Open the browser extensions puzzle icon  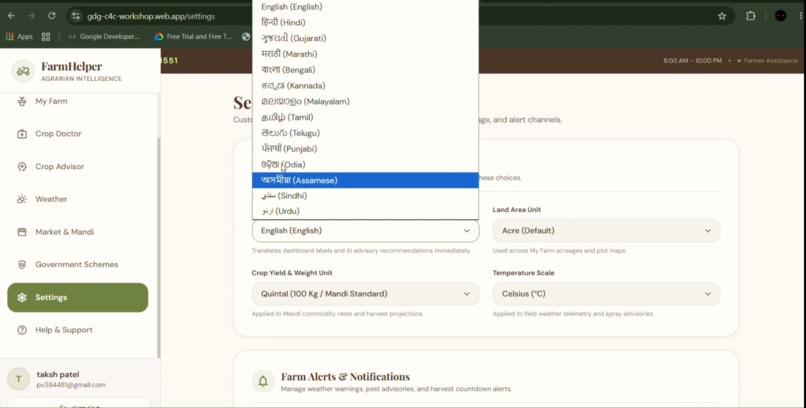tap(750, 16)
